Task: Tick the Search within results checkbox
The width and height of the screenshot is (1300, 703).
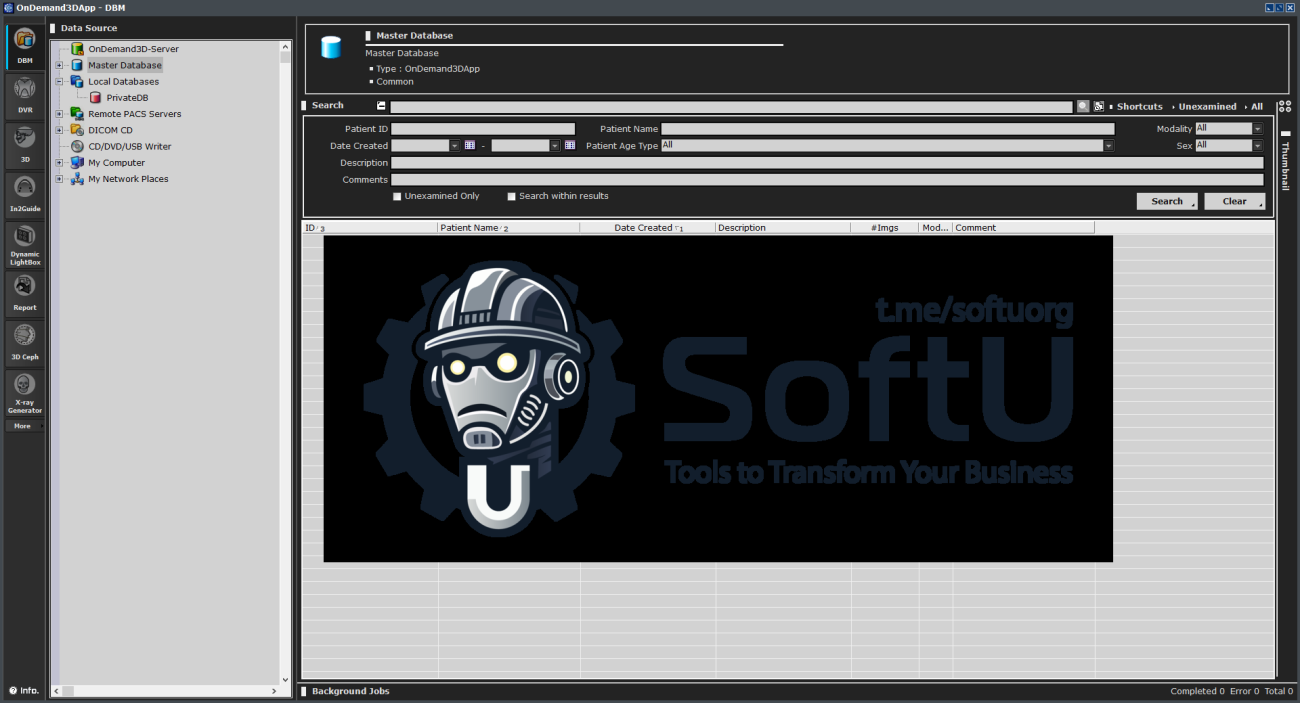Action: click(x=512, y=197)
